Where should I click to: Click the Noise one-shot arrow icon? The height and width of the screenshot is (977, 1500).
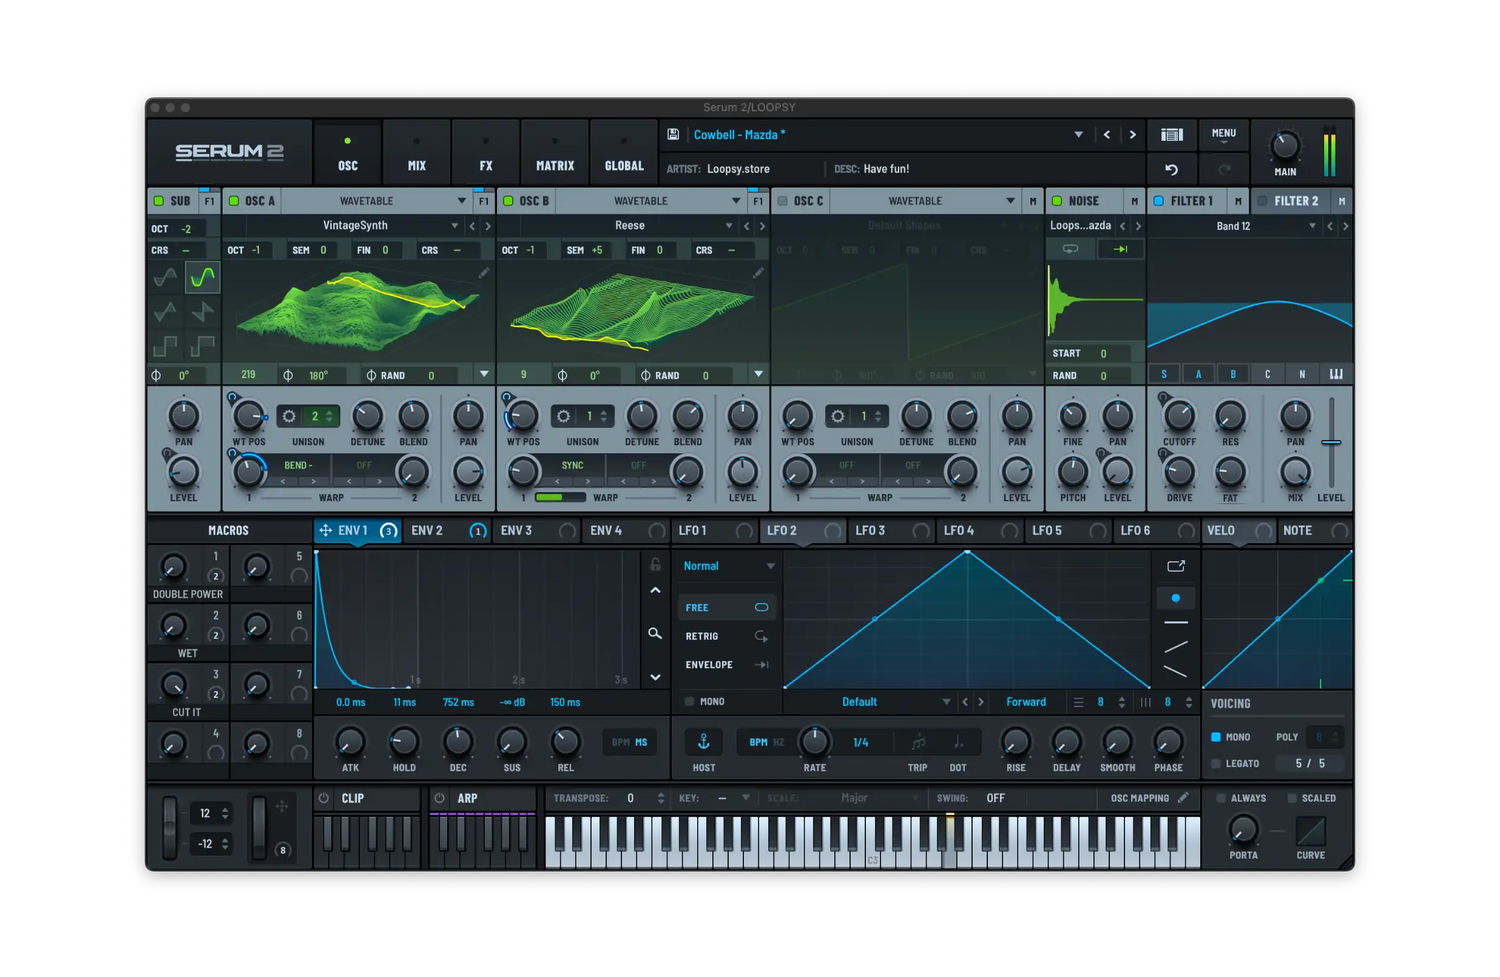[x=1120, y=249]
